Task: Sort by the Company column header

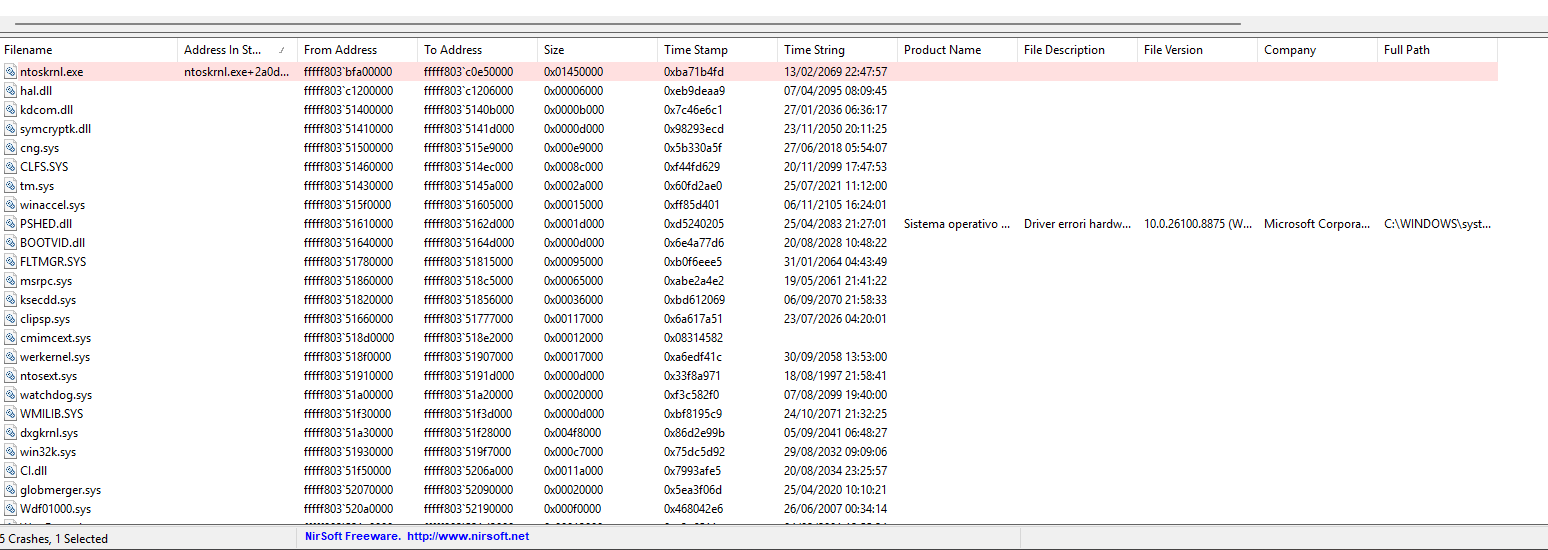Action: click(1318, 50)
